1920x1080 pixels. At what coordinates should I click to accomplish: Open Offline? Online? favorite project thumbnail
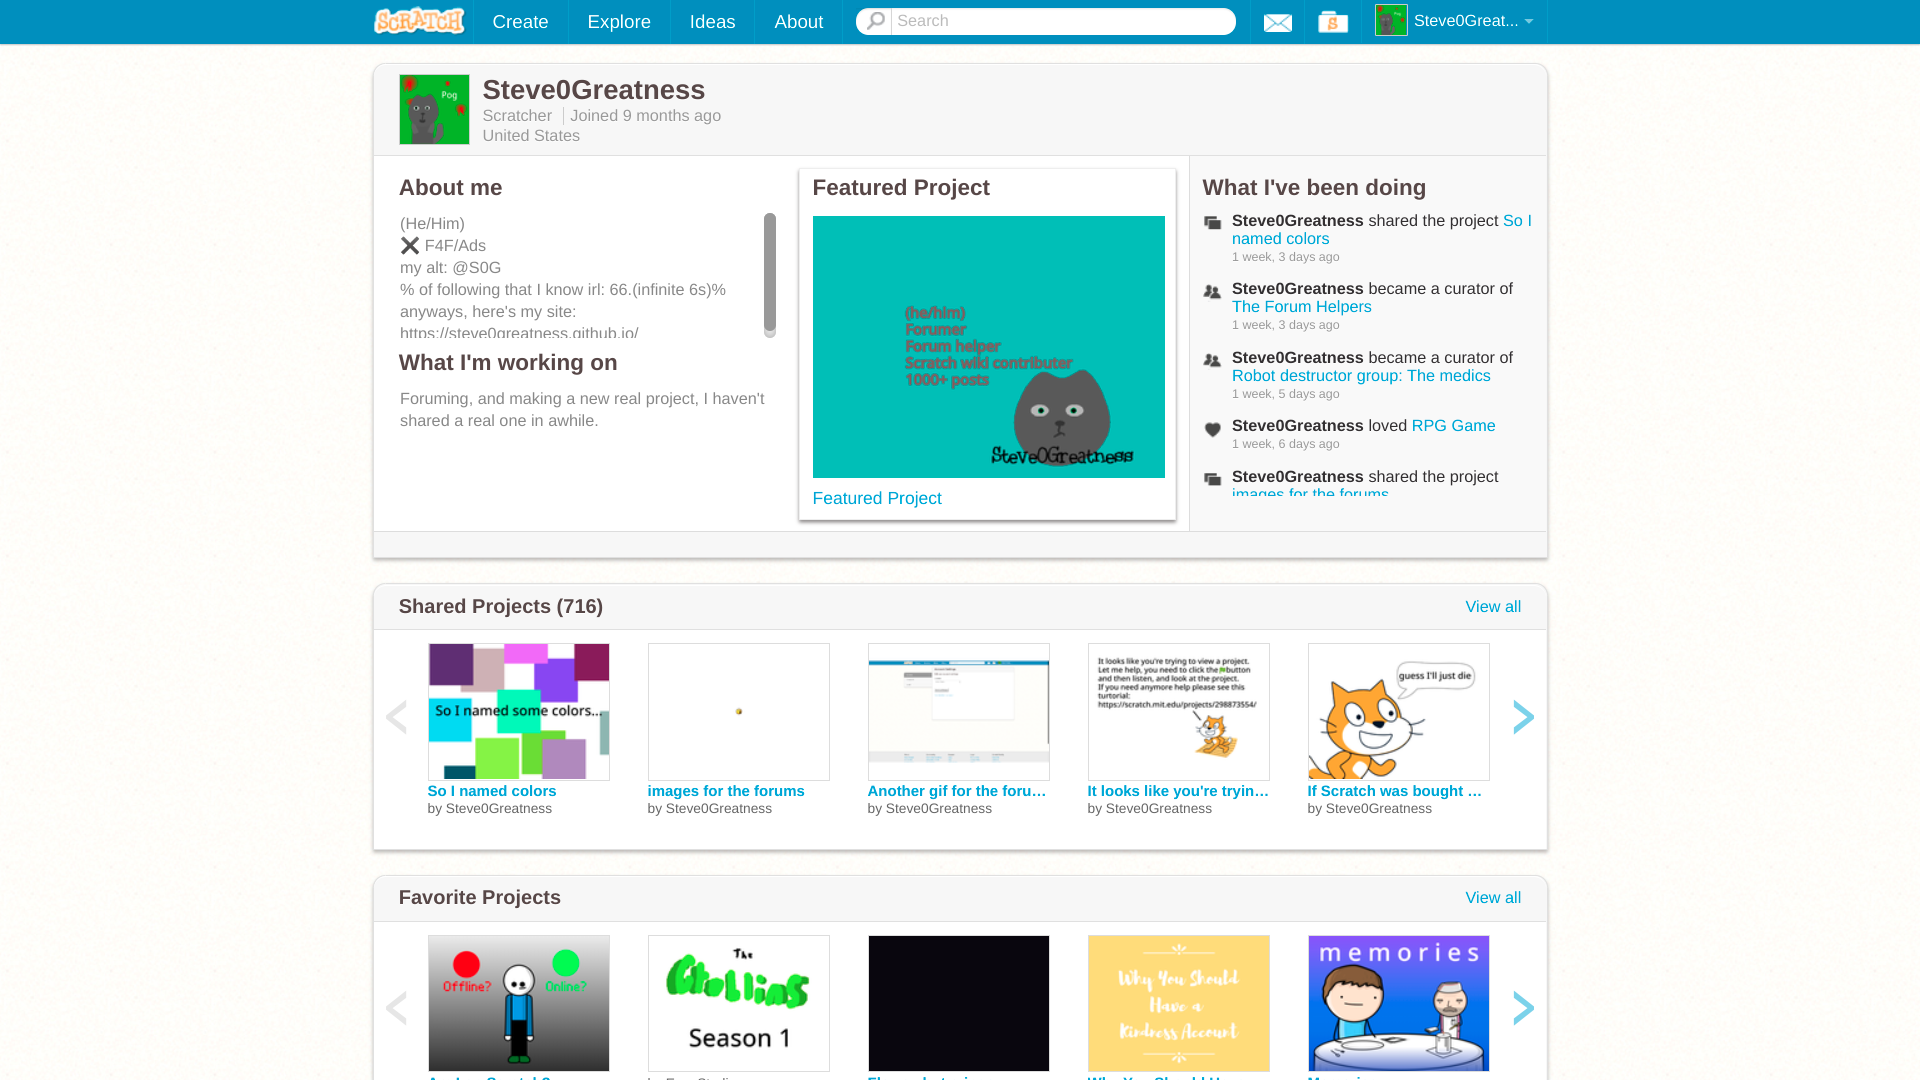[518, 1003]
